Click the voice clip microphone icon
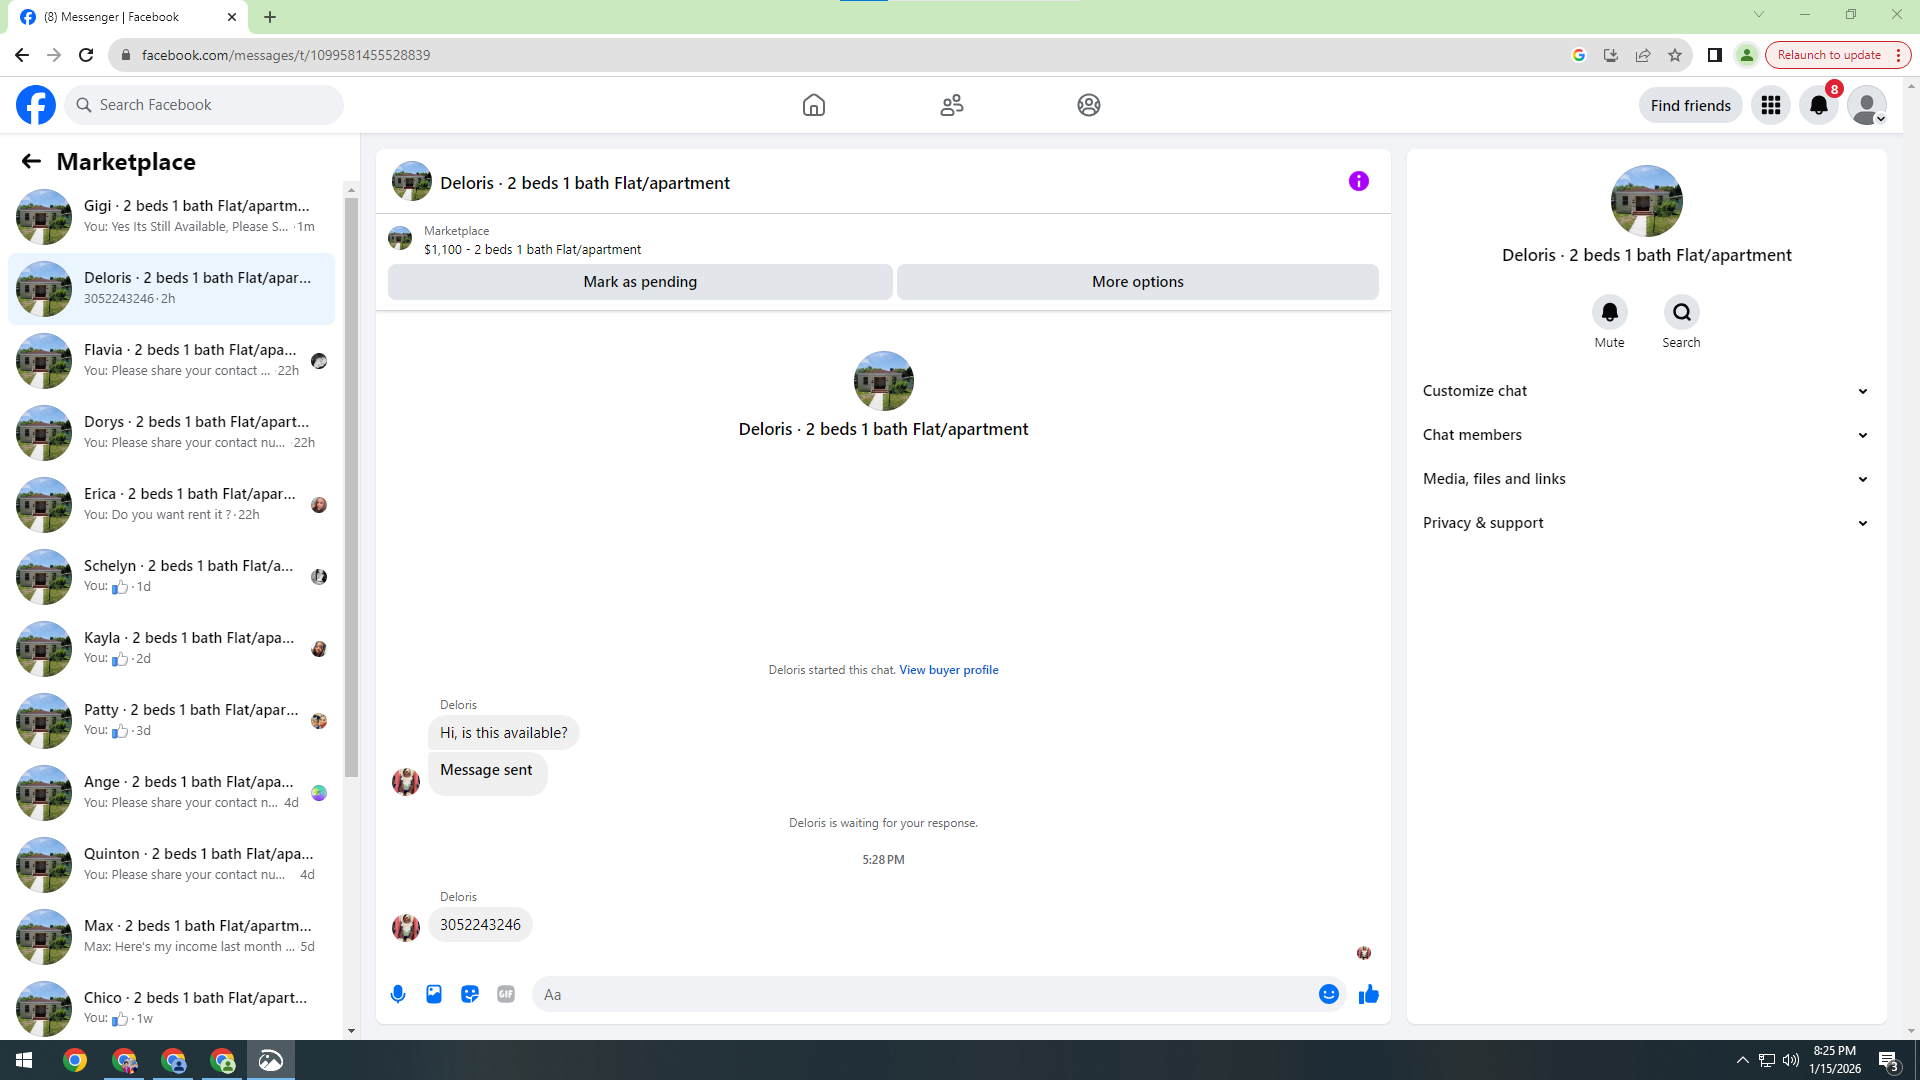The height and width of the screenshot is (1080, 1920). [398, 994]
